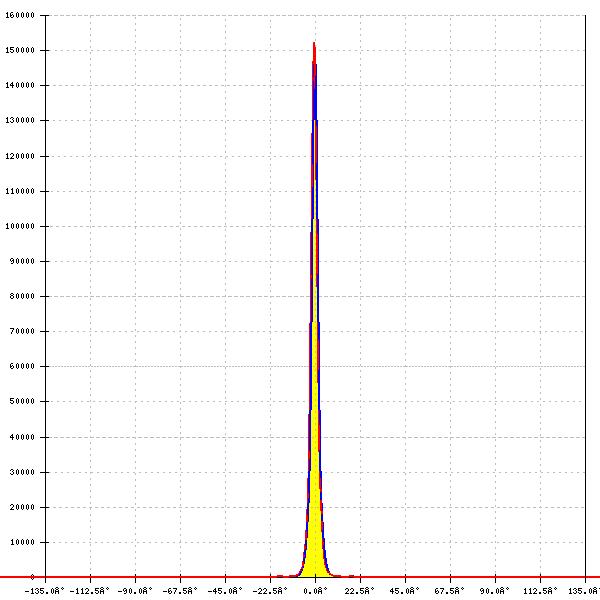Click the x-axis label "-67.5Â°"
The width and height of the screenshot is (600, 600).
coord(180,591)
